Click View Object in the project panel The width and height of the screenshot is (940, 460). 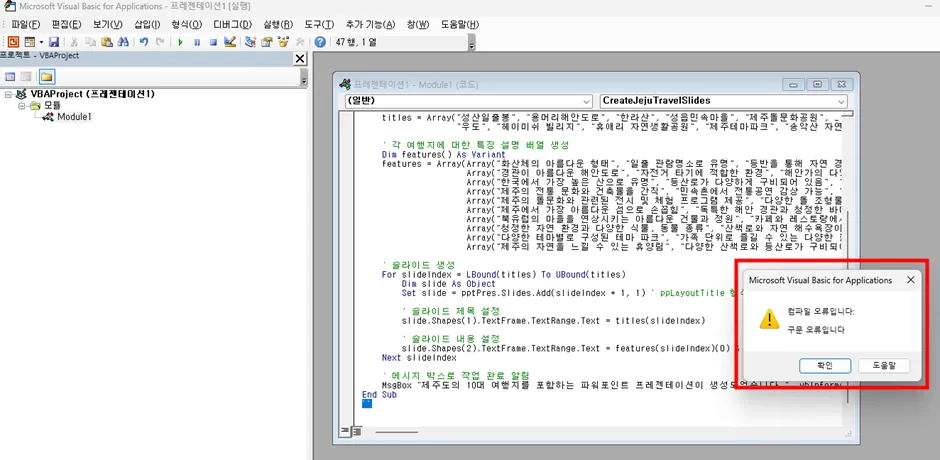point(26,77)
